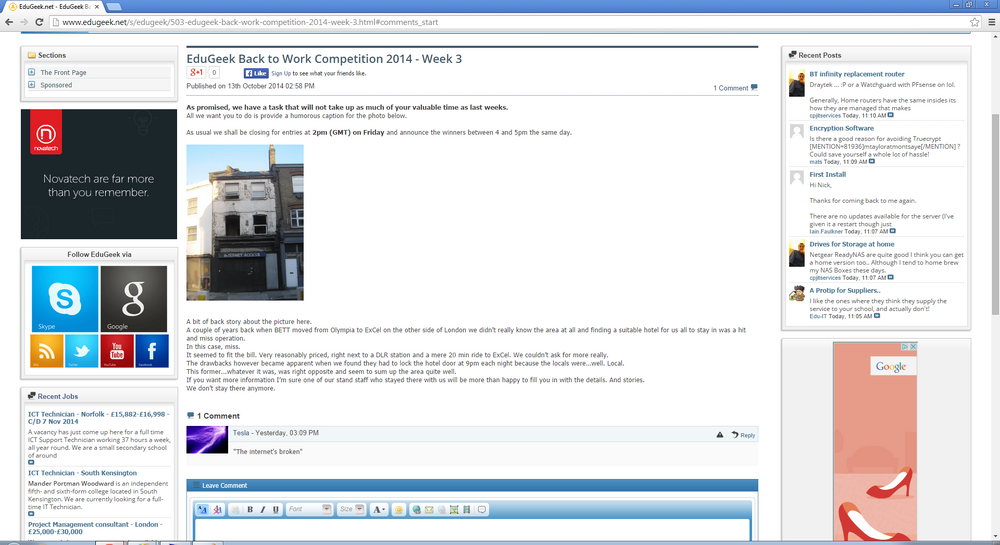Image resolution: width=1000 pixels, height=545 pixels.
Task: Click the Google +1 button
Action: point(196,73)
